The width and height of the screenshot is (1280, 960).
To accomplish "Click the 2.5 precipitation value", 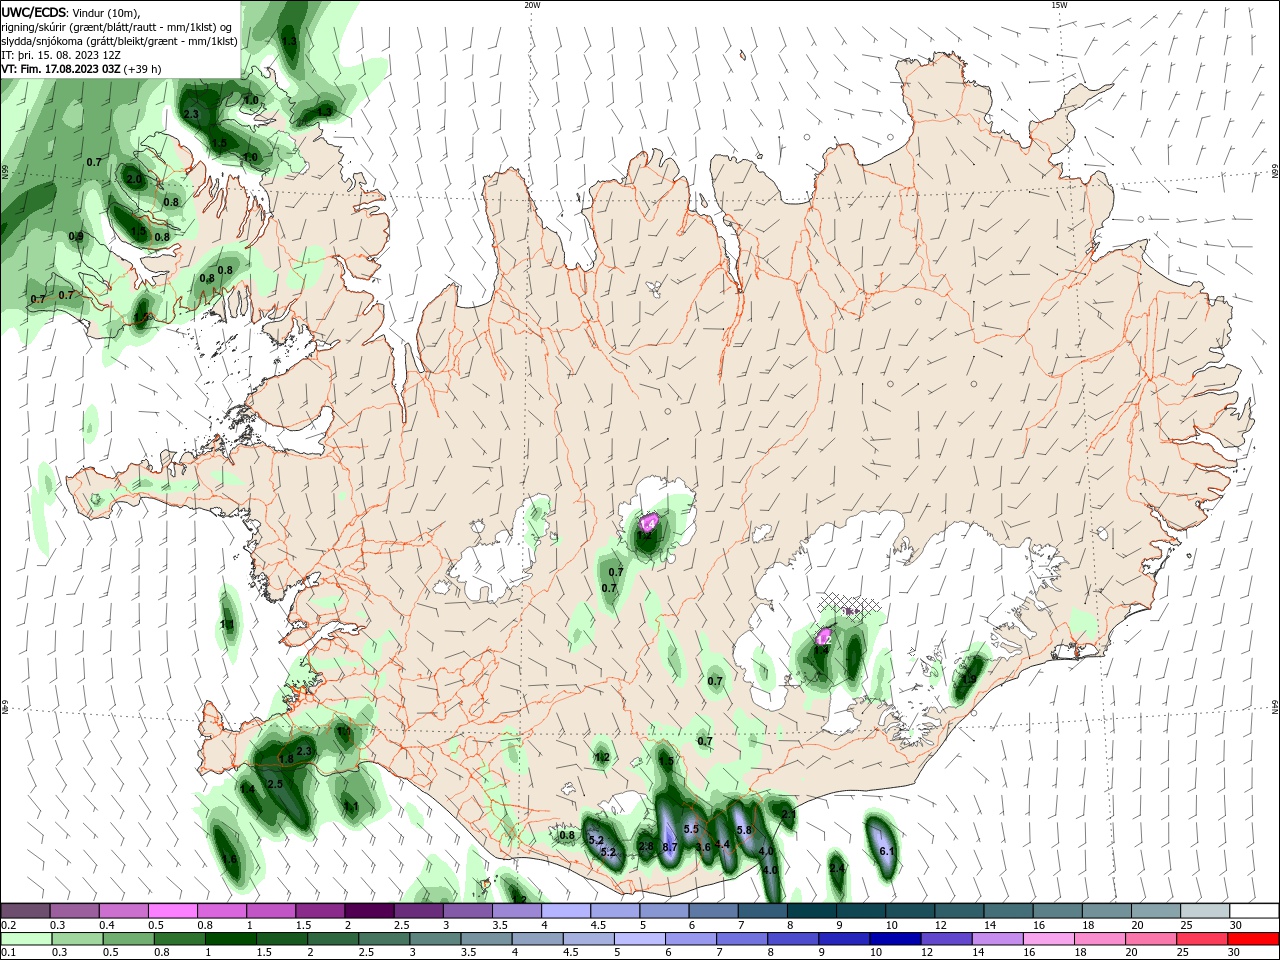I will (276, 784).
